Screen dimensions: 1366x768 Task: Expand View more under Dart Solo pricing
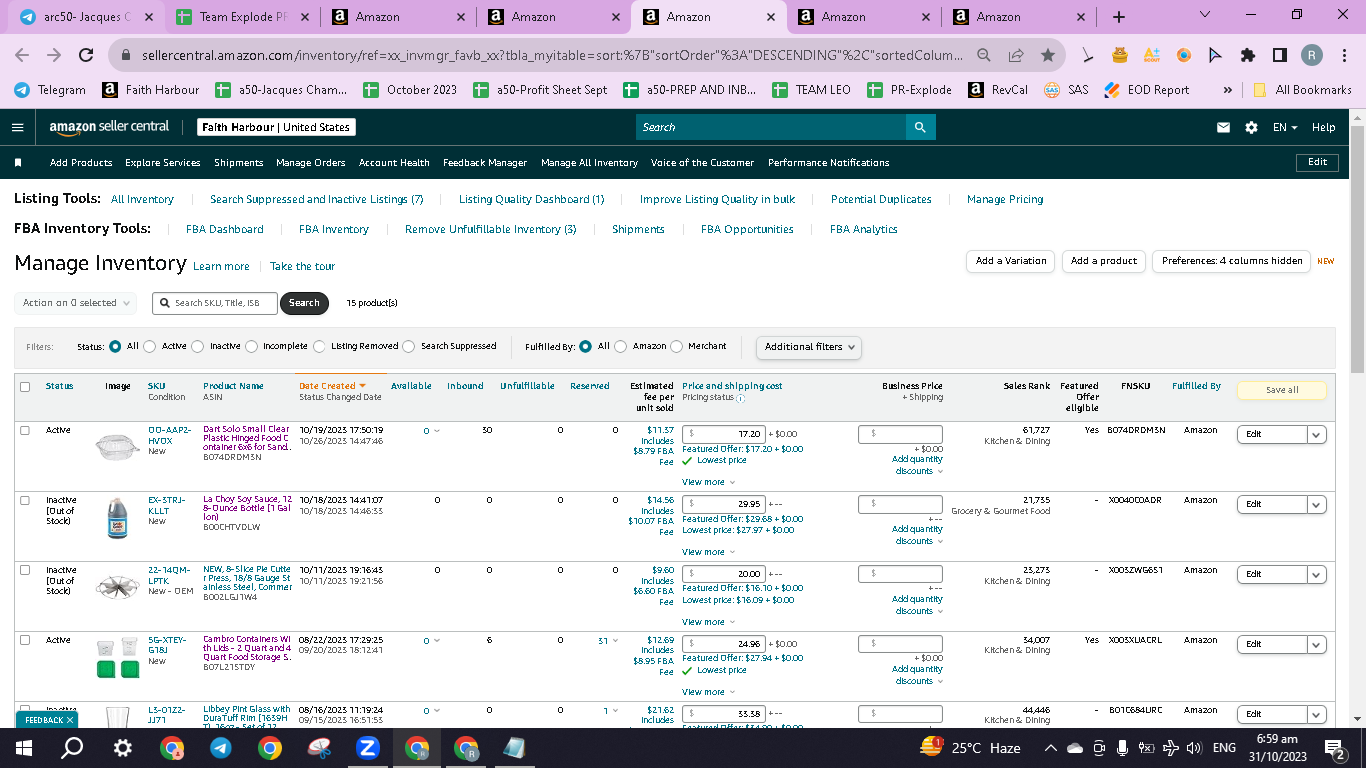tap(708, 482)
